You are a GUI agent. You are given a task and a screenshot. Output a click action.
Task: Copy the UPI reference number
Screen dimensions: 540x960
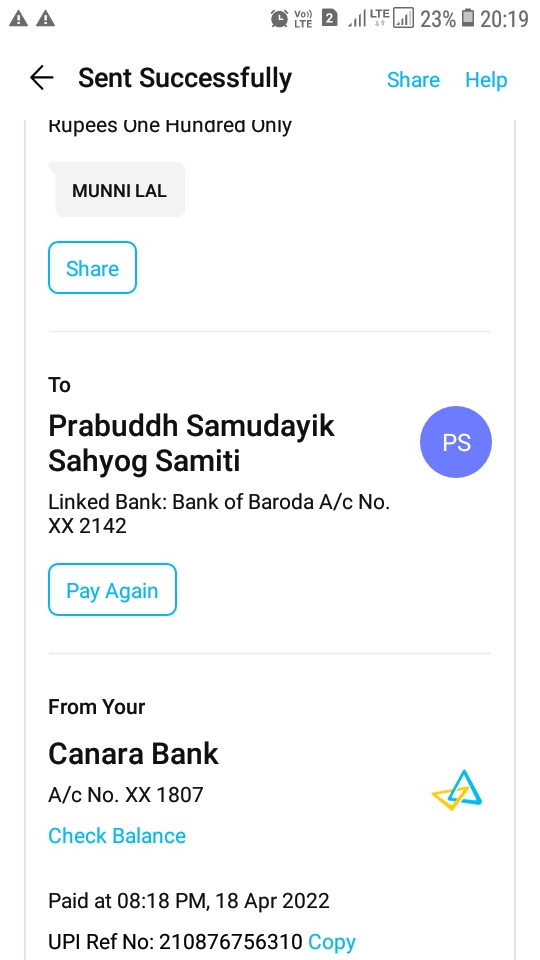click(x=332, y=942)
